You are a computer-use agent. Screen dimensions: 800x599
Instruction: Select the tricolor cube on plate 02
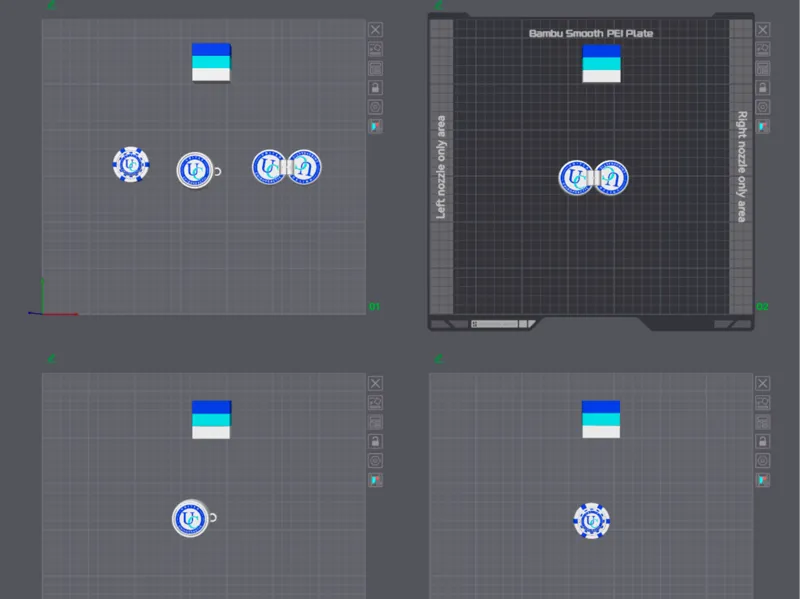[x=602, y=63]
